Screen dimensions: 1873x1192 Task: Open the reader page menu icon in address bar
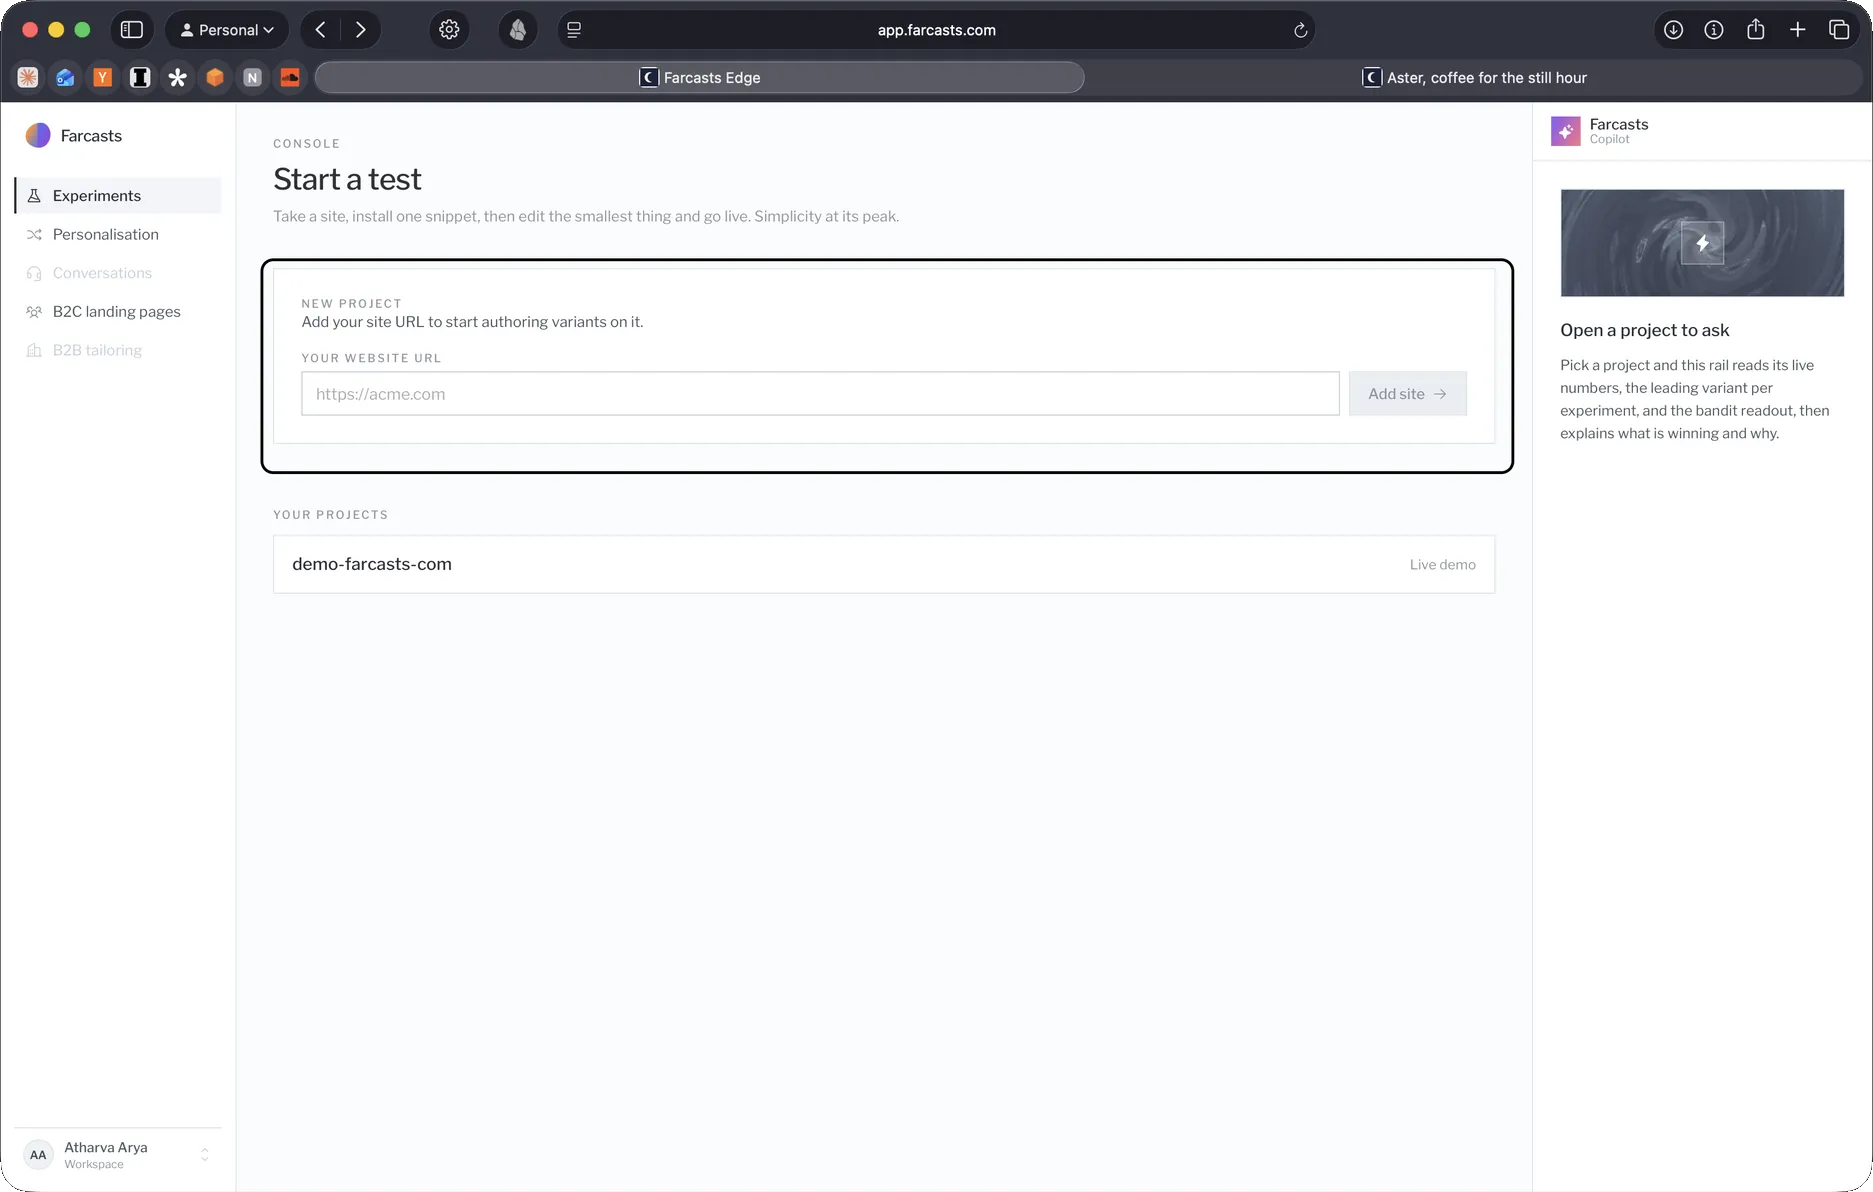click(x=574, y=30)
